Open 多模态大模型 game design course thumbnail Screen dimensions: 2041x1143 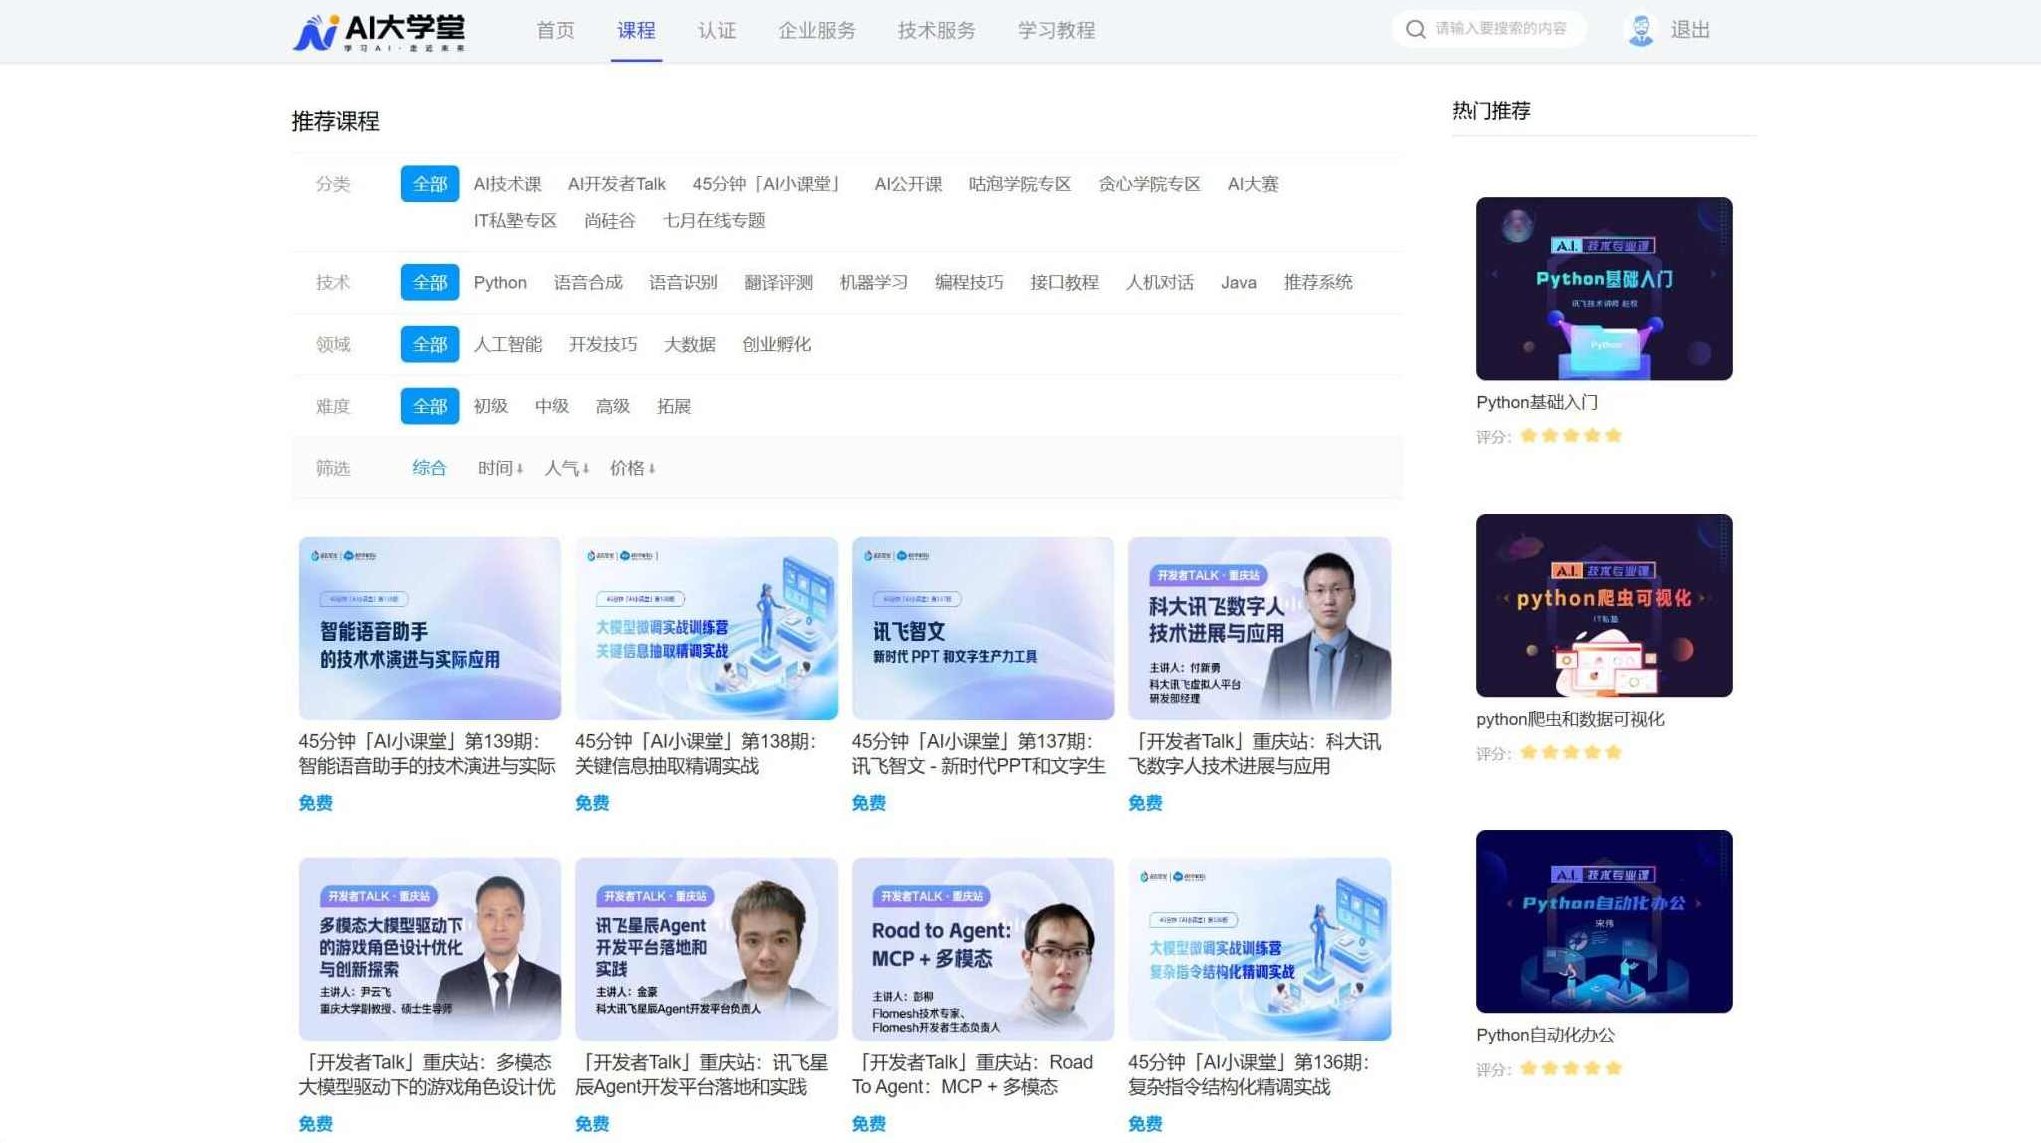tap(429, 949)
